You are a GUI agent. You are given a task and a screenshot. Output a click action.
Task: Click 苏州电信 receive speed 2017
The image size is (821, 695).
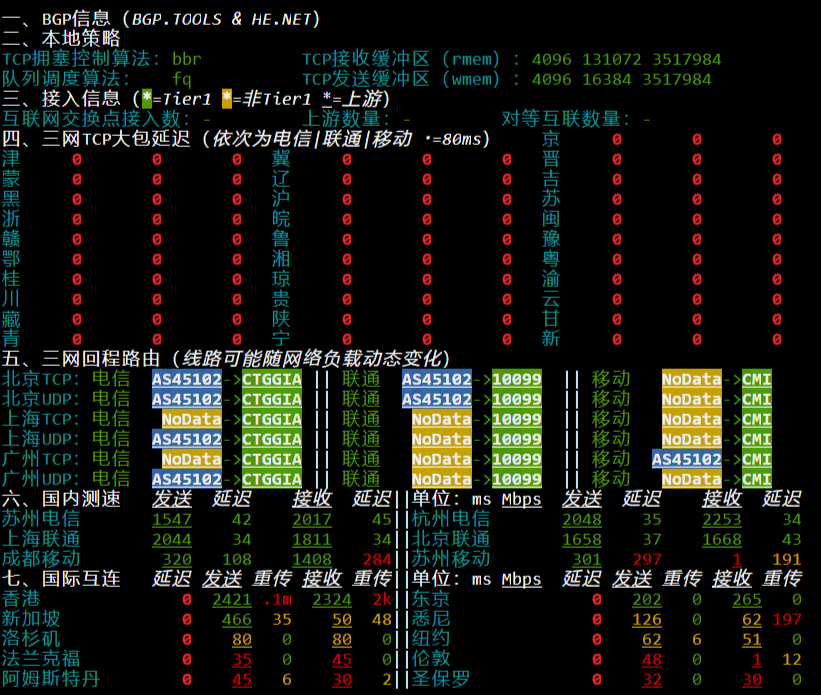pos(312,520)
